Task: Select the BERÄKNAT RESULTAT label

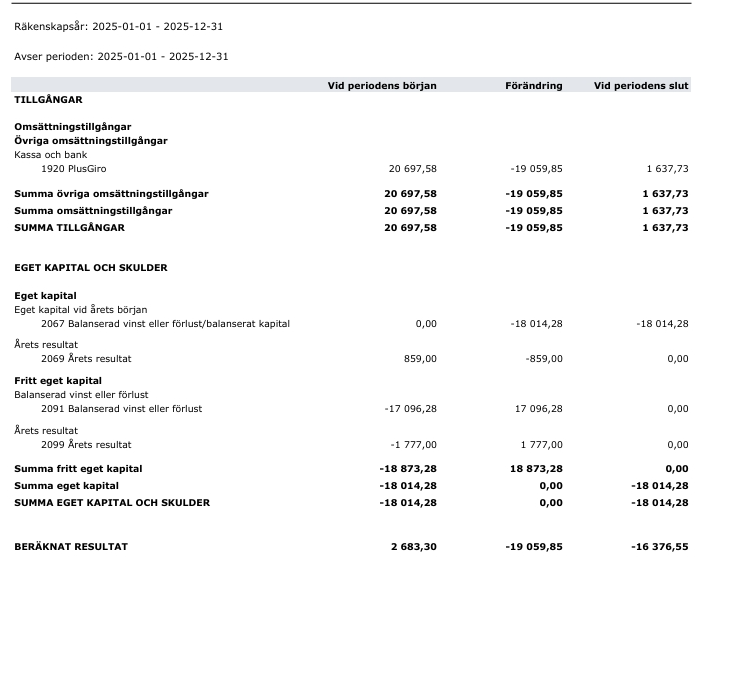Action: (x=71, y=547)
